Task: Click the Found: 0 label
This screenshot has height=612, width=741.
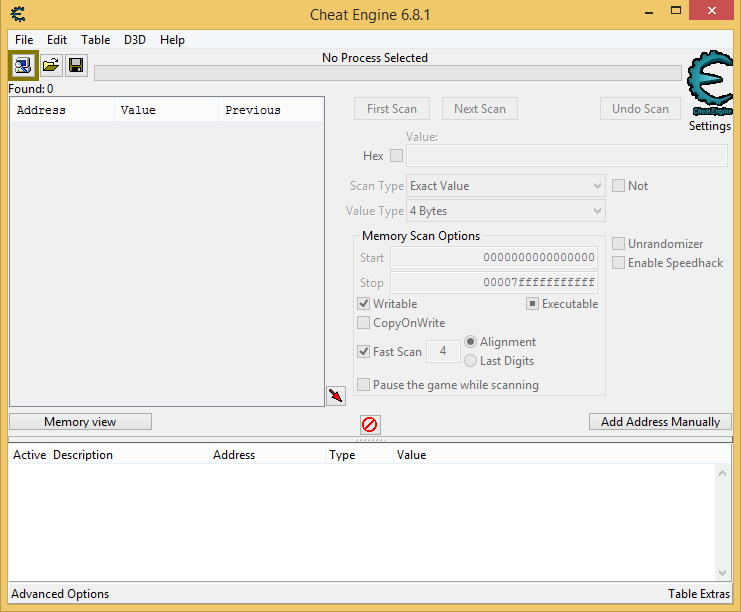Action: pos(31,89)
